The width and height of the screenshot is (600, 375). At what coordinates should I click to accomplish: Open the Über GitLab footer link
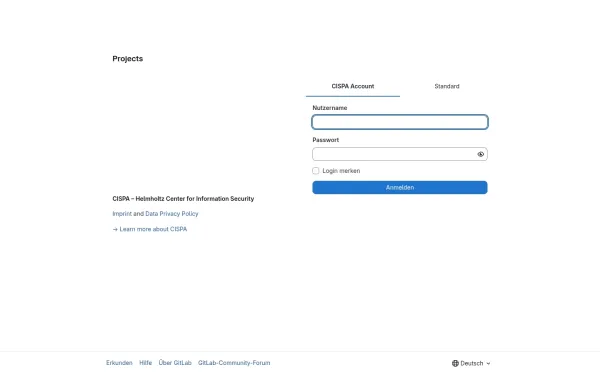(x=175, y=363)
